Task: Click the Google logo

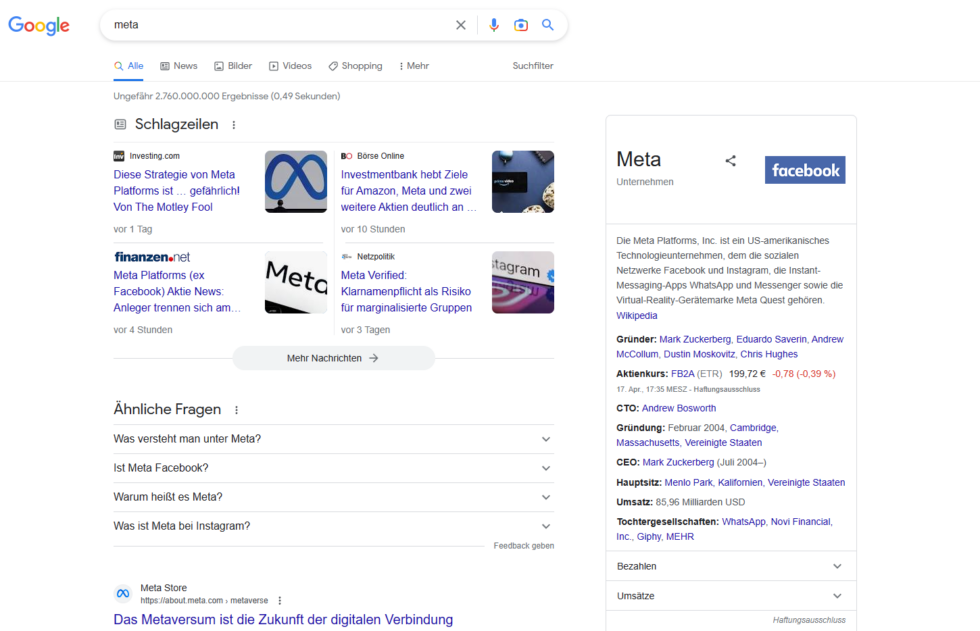Action: click(39, 25)
